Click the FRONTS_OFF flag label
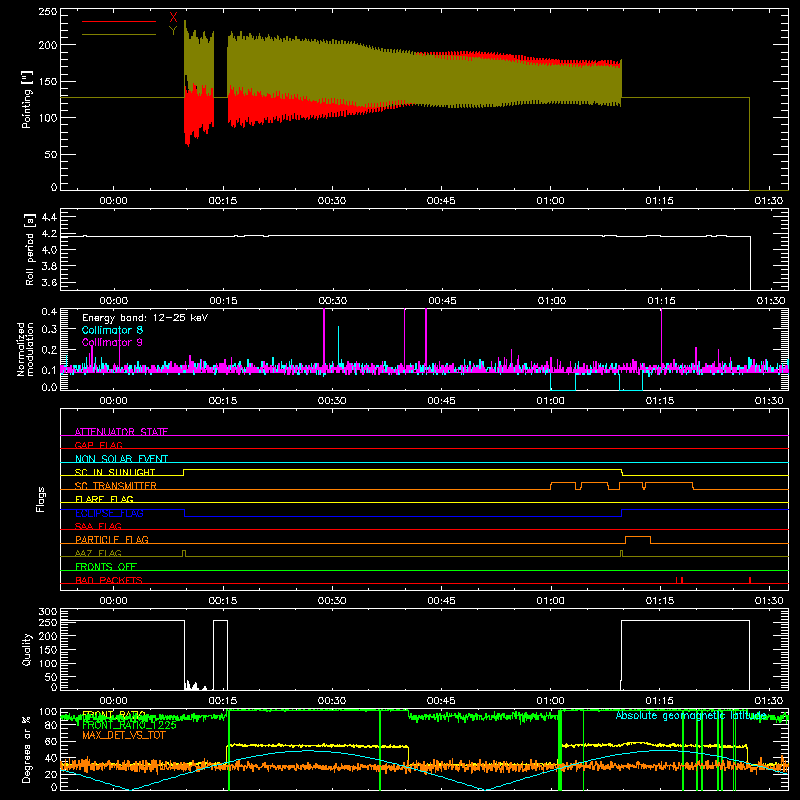This screenshot has width=800, height=800. coord(106,566)
